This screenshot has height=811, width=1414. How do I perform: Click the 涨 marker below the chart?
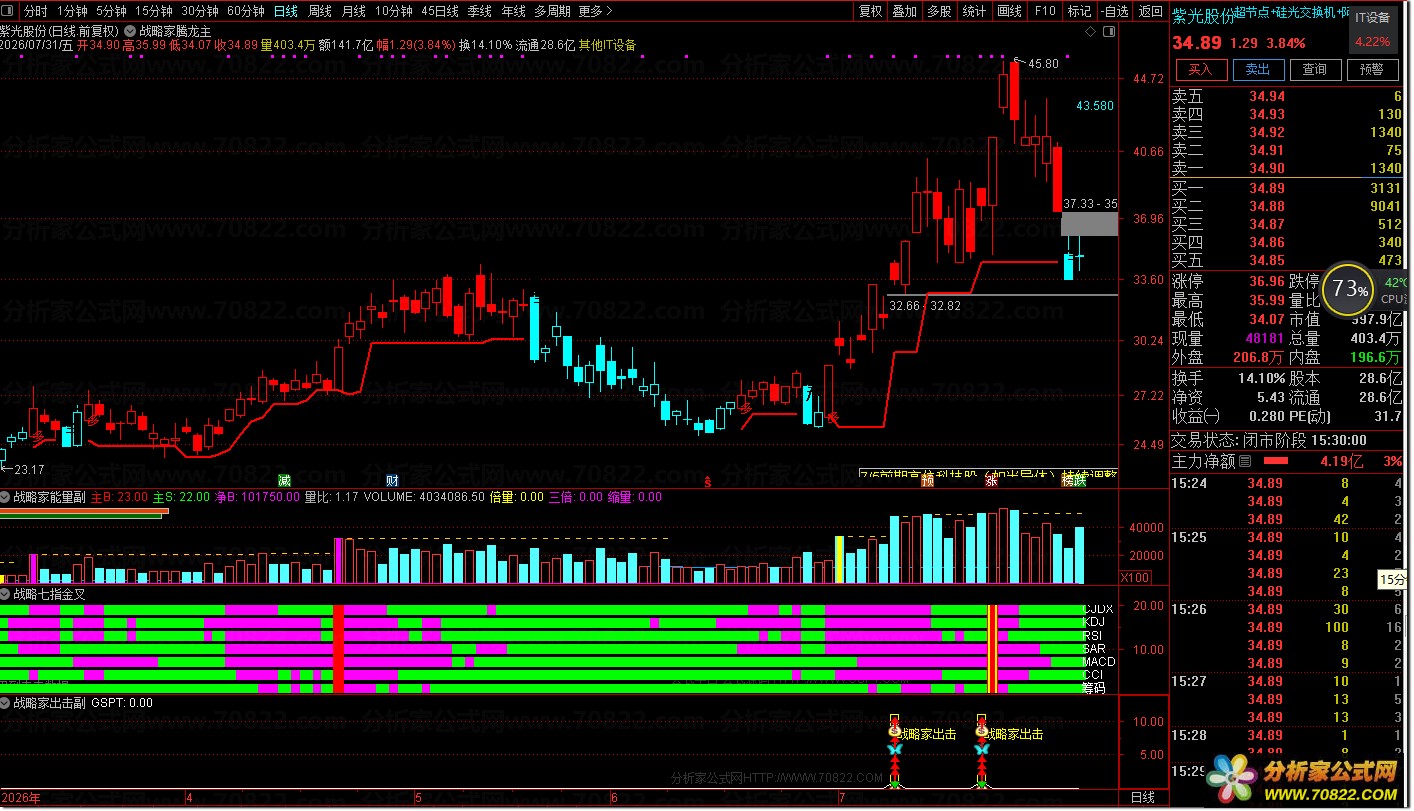coord(991,480)
